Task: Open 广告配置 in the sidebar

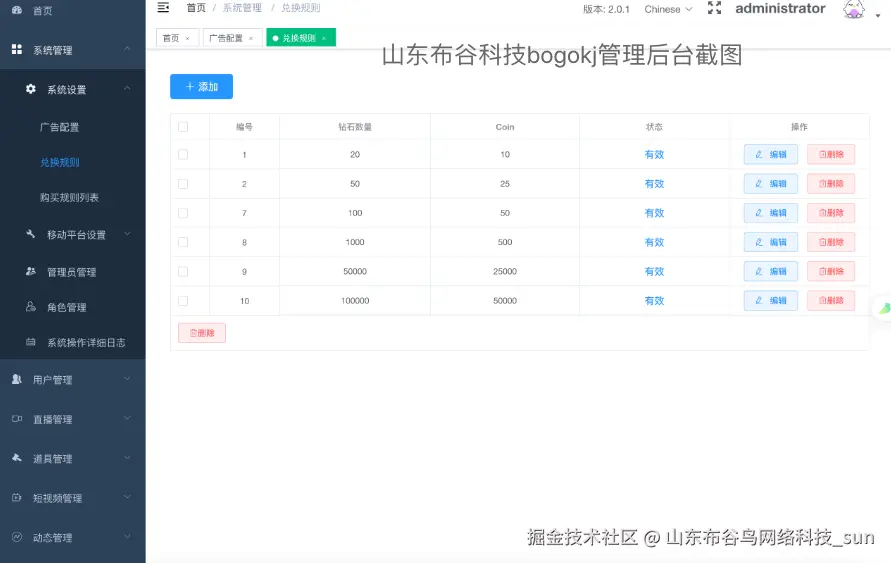Action: [x=60, y=127]
